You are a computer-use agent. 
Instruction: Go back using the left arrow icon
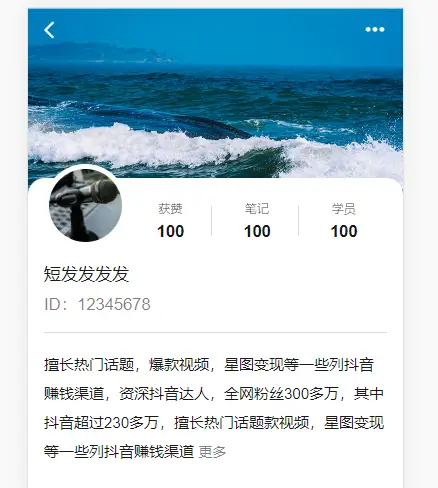(49, 30)
